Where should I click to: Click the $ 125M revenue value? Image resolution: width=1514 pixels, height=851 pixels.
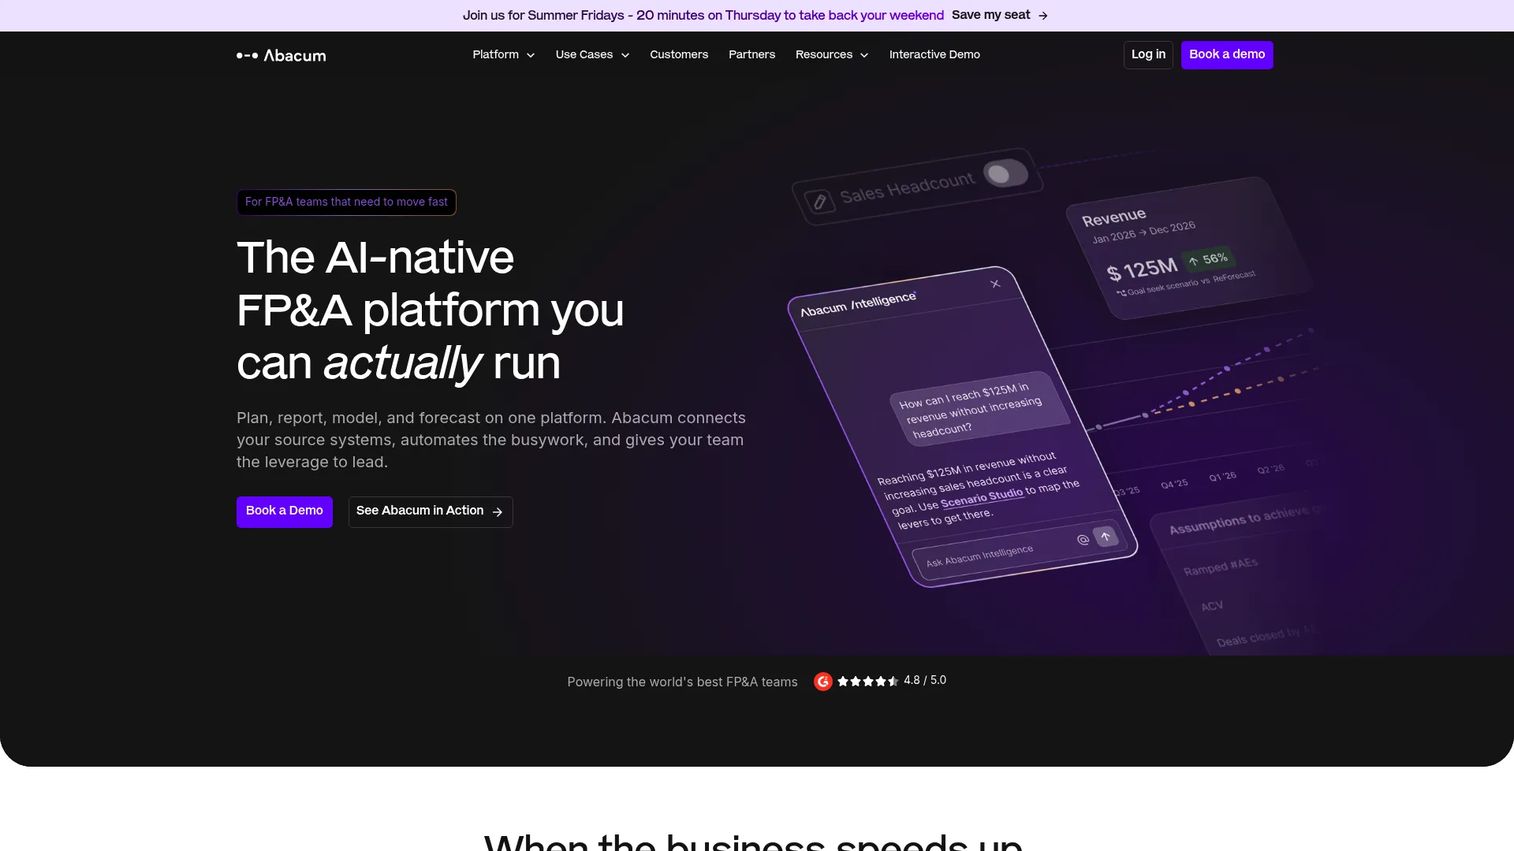pyautogui.click(x=1142, y=270)
